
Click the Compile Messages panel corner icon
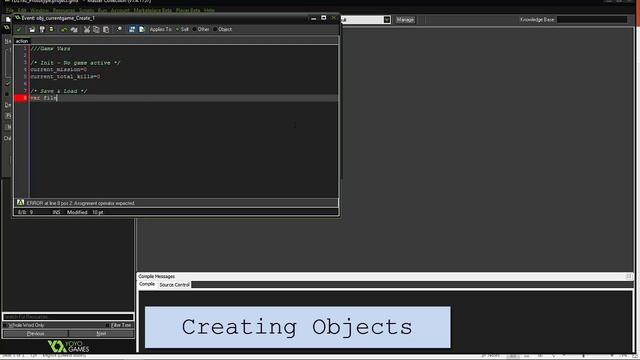tap(629, 276)
